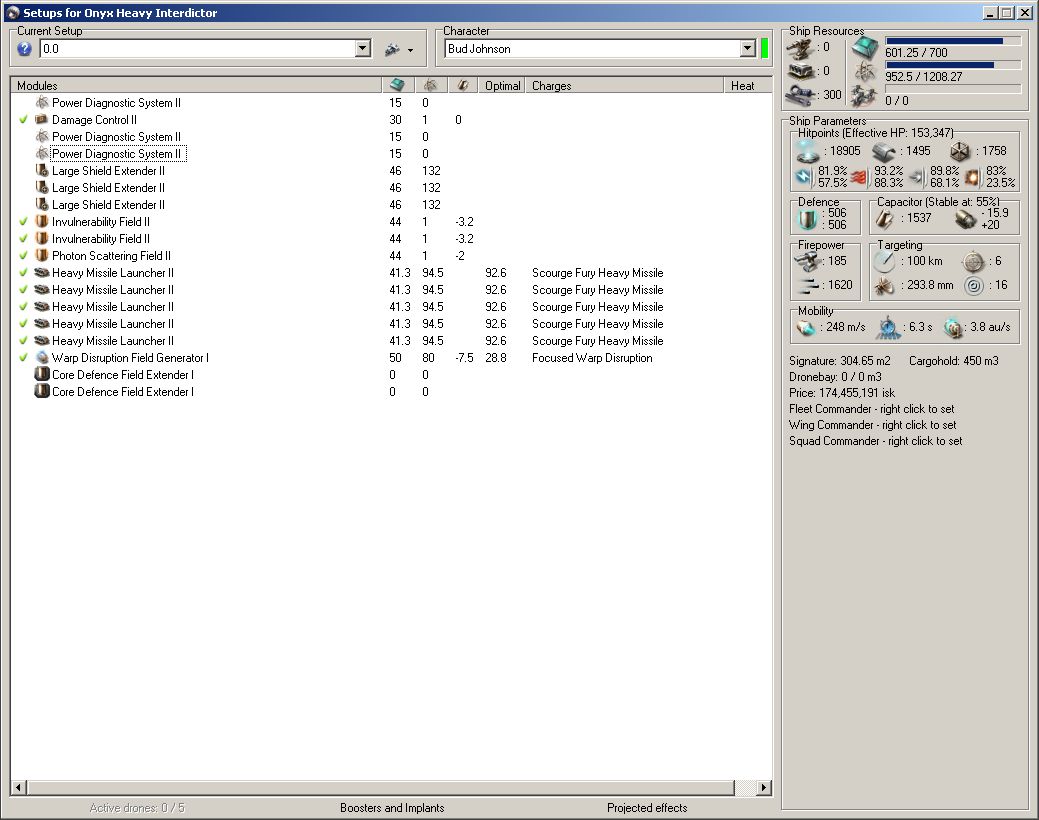This screenshot has width=1039, height=820.
Task: Click the Cargohold: 450 m3 text
Action: pyautogui.click(x=953, y=361)
